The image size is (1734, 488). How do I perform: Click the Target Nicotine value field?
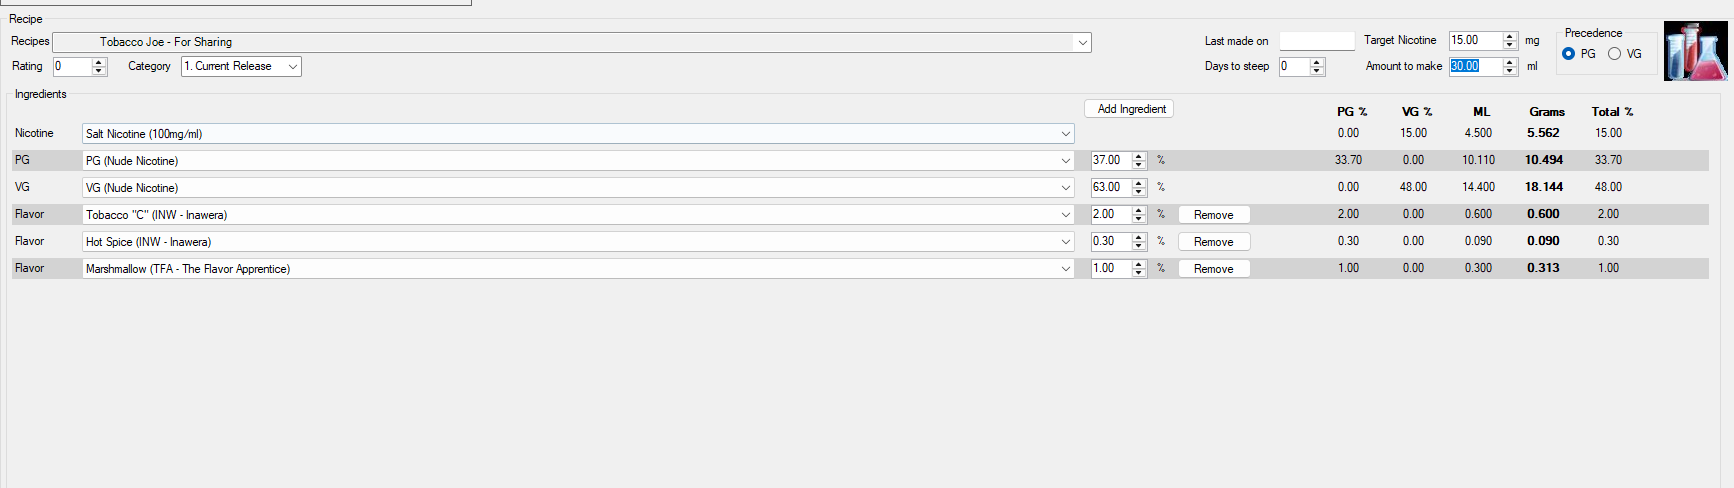coord(1476,40)
